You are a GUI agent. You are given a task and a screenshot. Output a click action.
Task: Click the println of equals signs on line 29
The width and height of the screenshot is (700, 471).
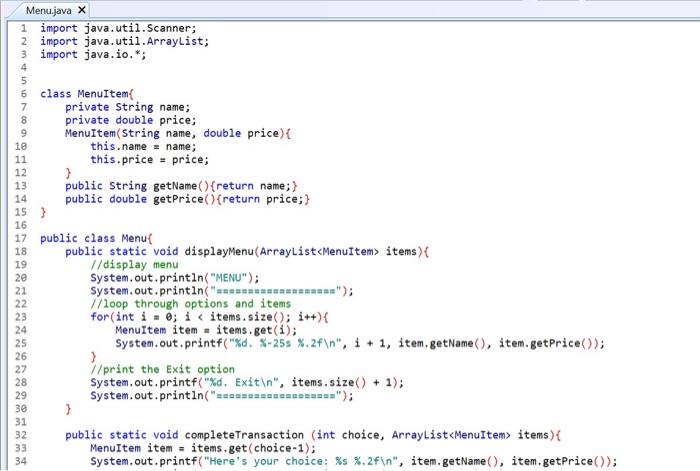pyautogui.click(x=222, y=396)
